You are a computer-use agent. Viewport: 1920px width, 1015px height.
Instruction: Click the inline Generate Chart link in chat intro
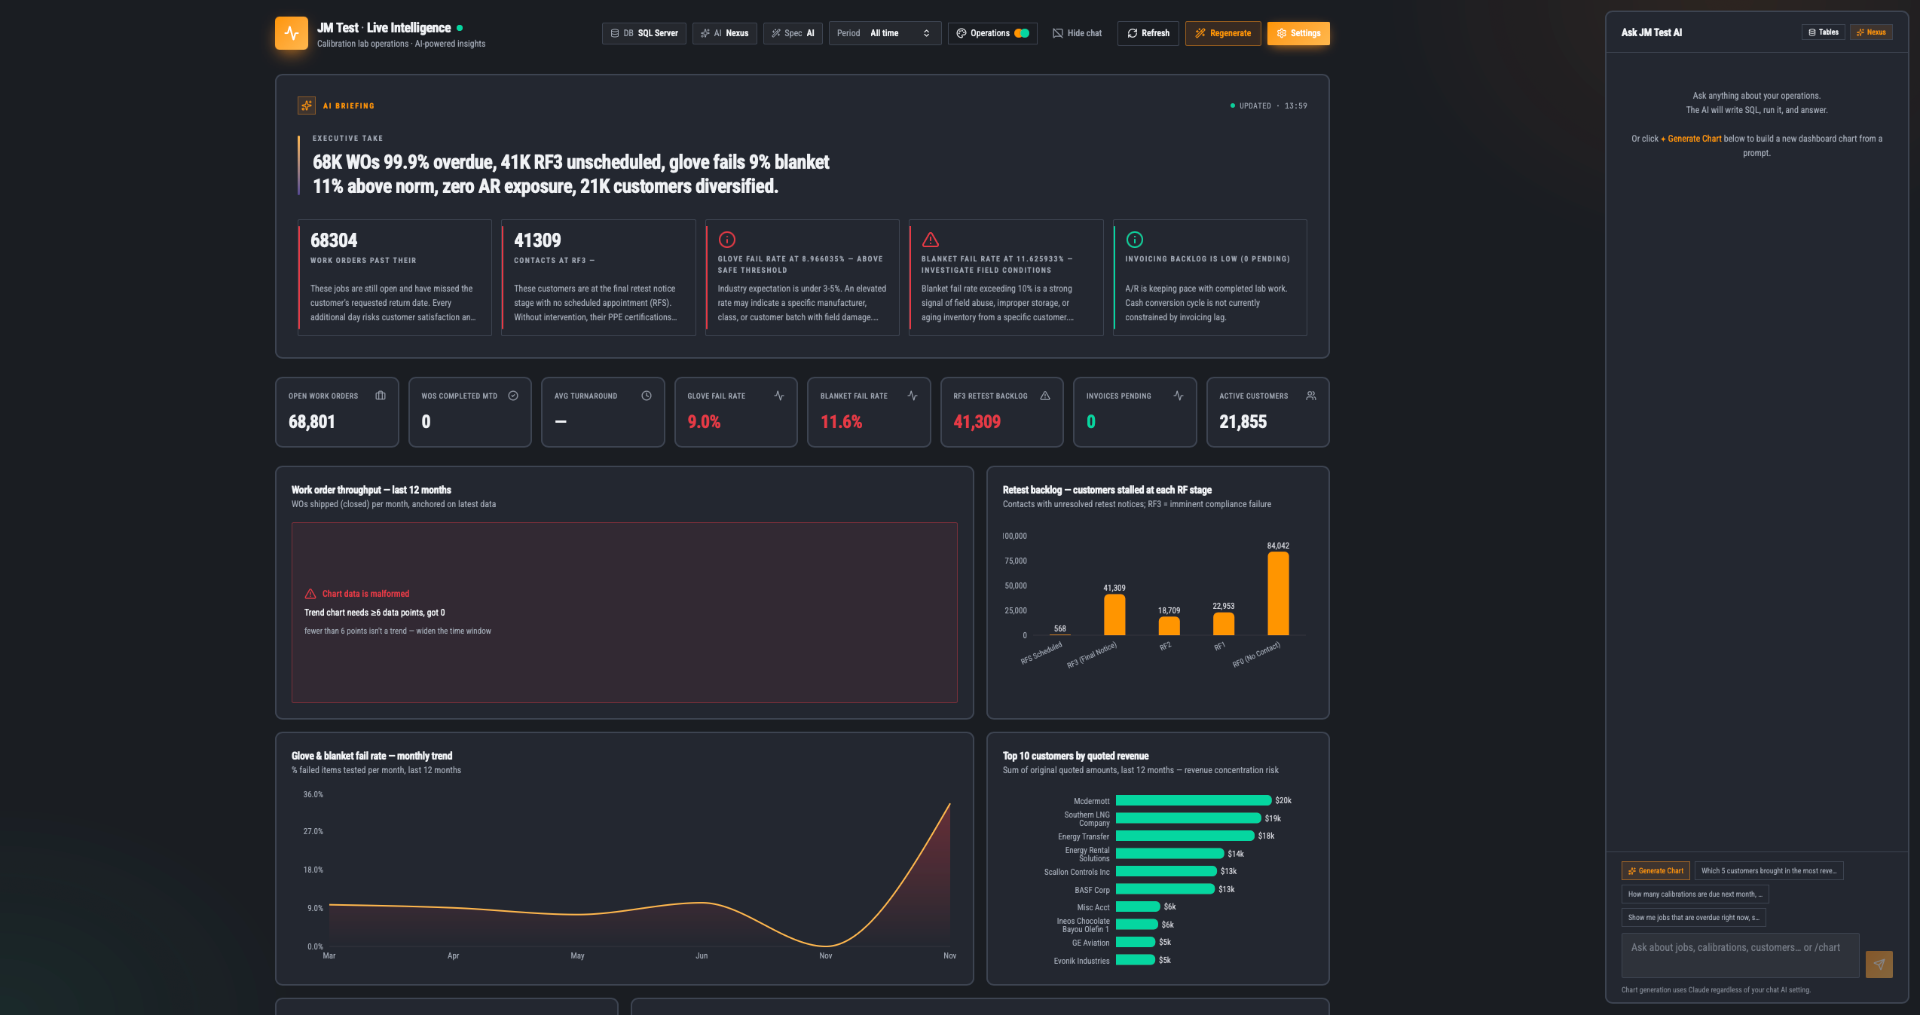[1691, 139]
